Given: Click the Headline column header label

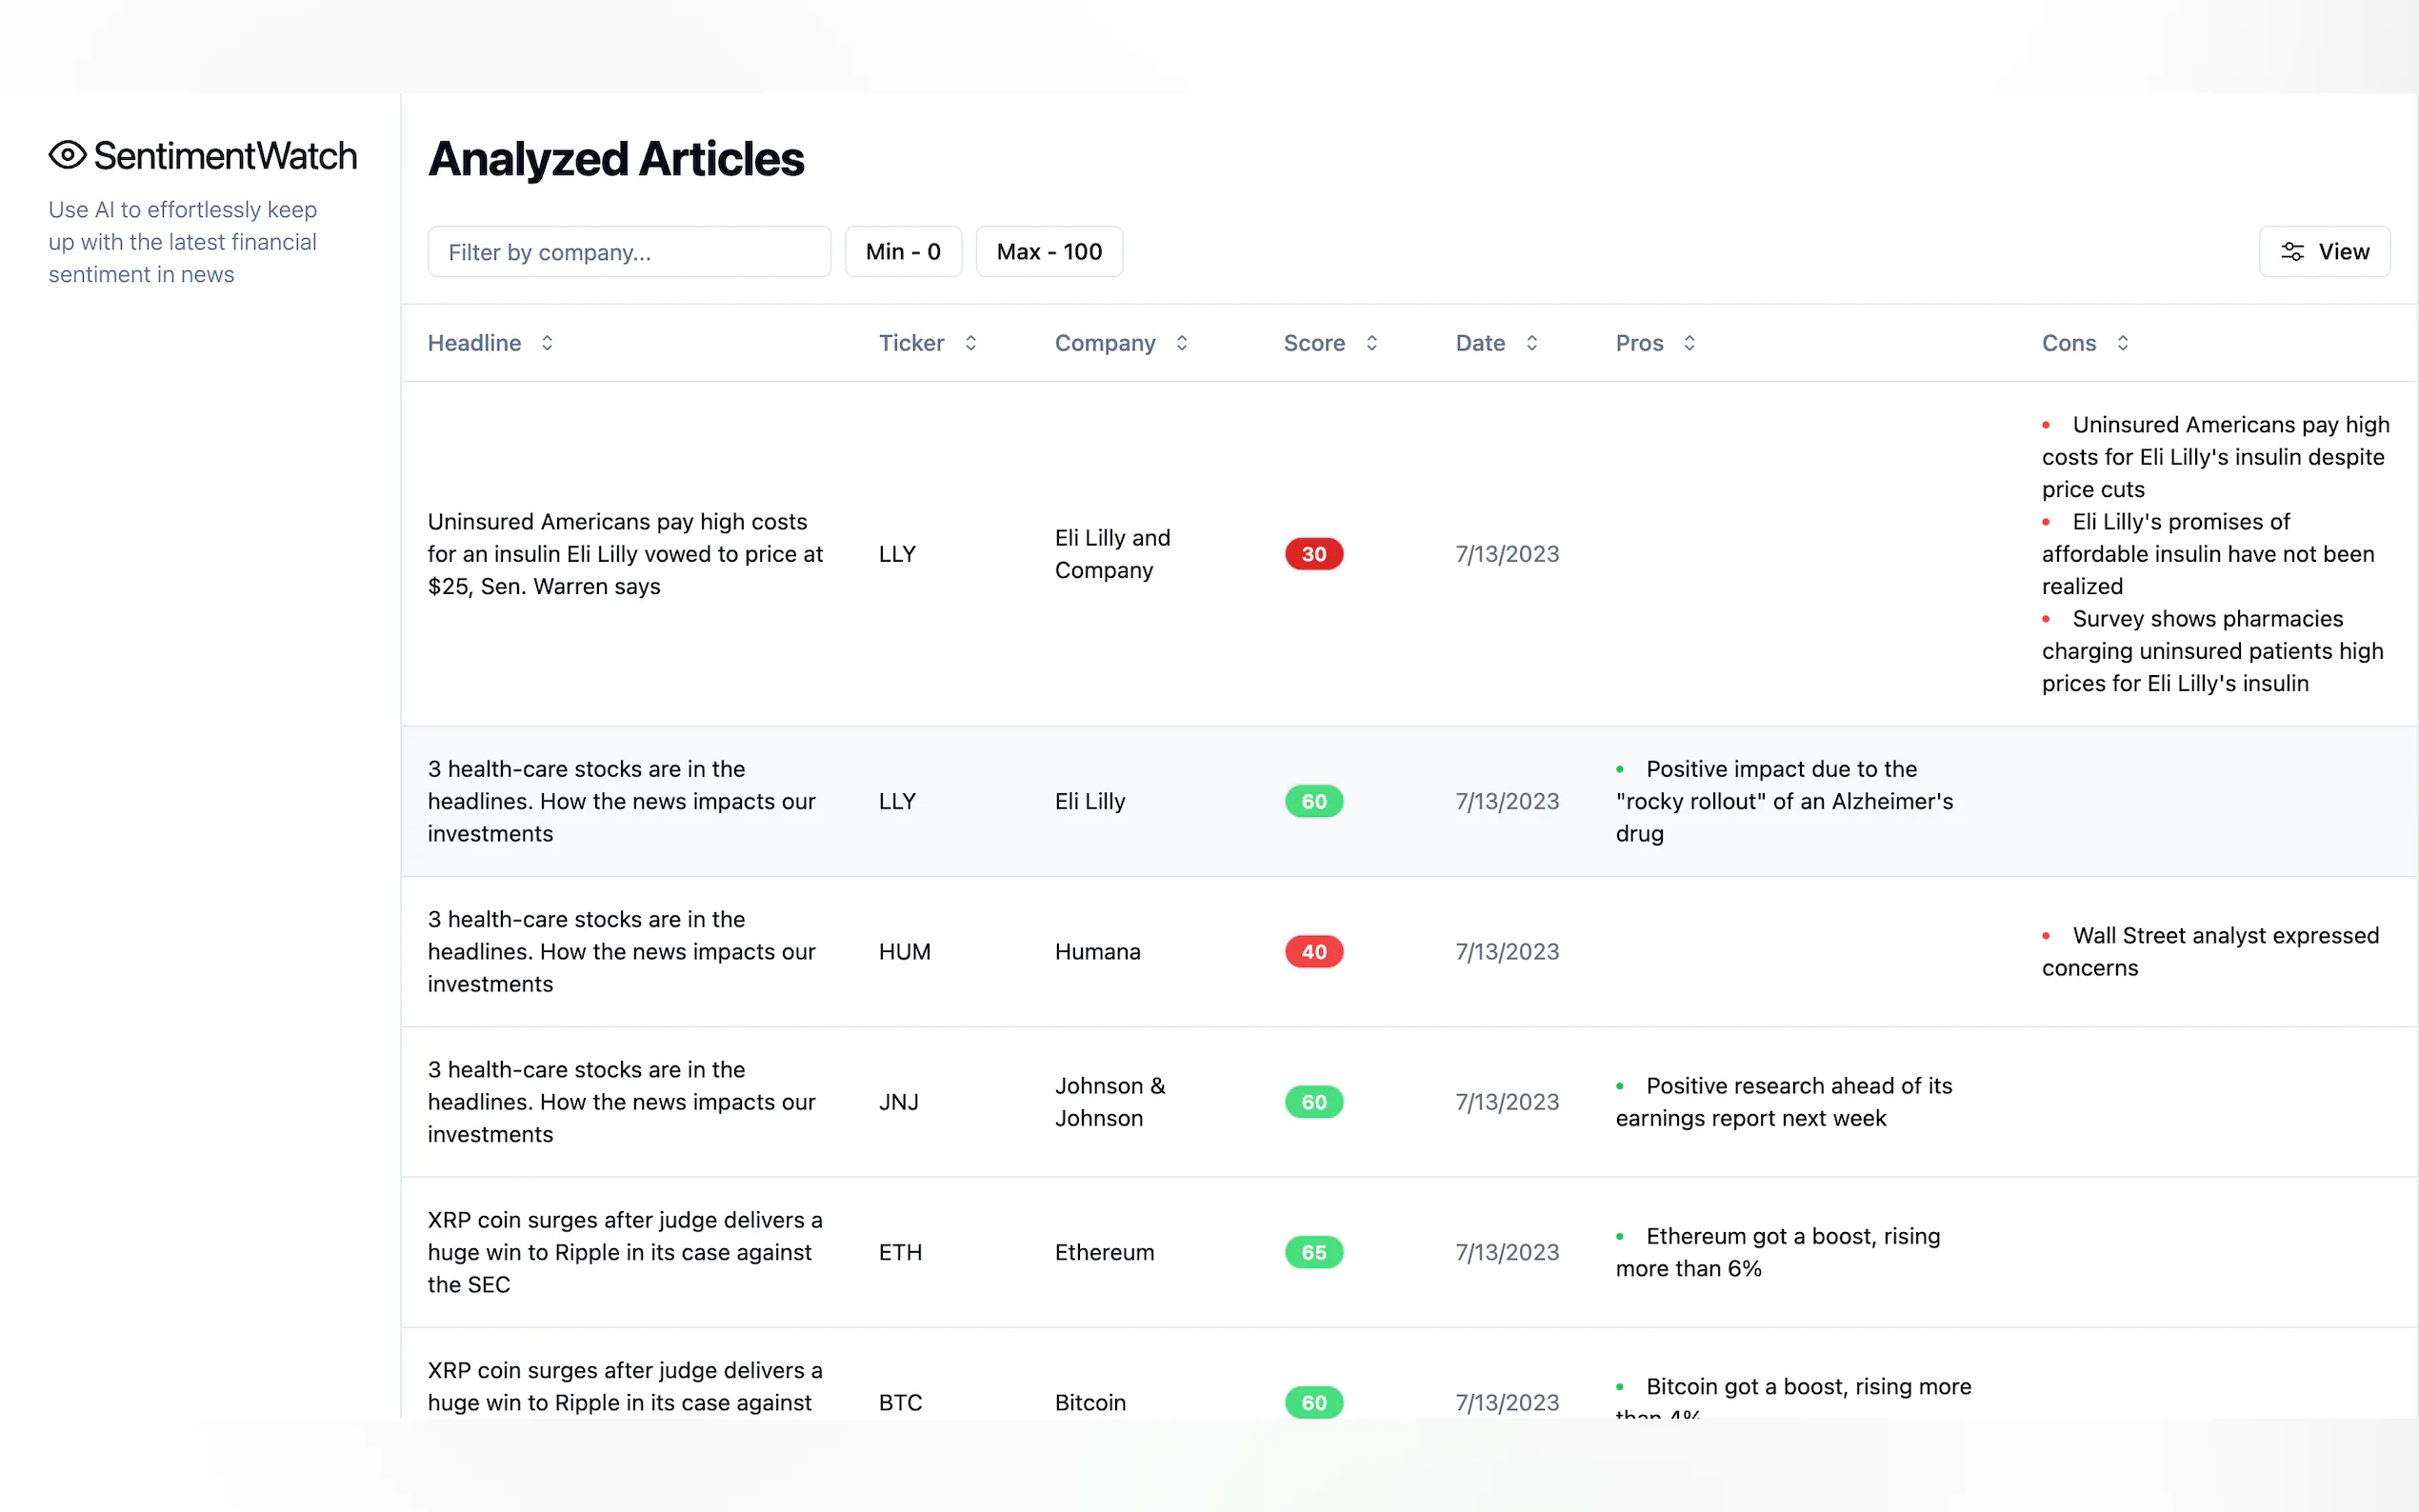Looking at the screenshot, I should click(x=474, y=343).
